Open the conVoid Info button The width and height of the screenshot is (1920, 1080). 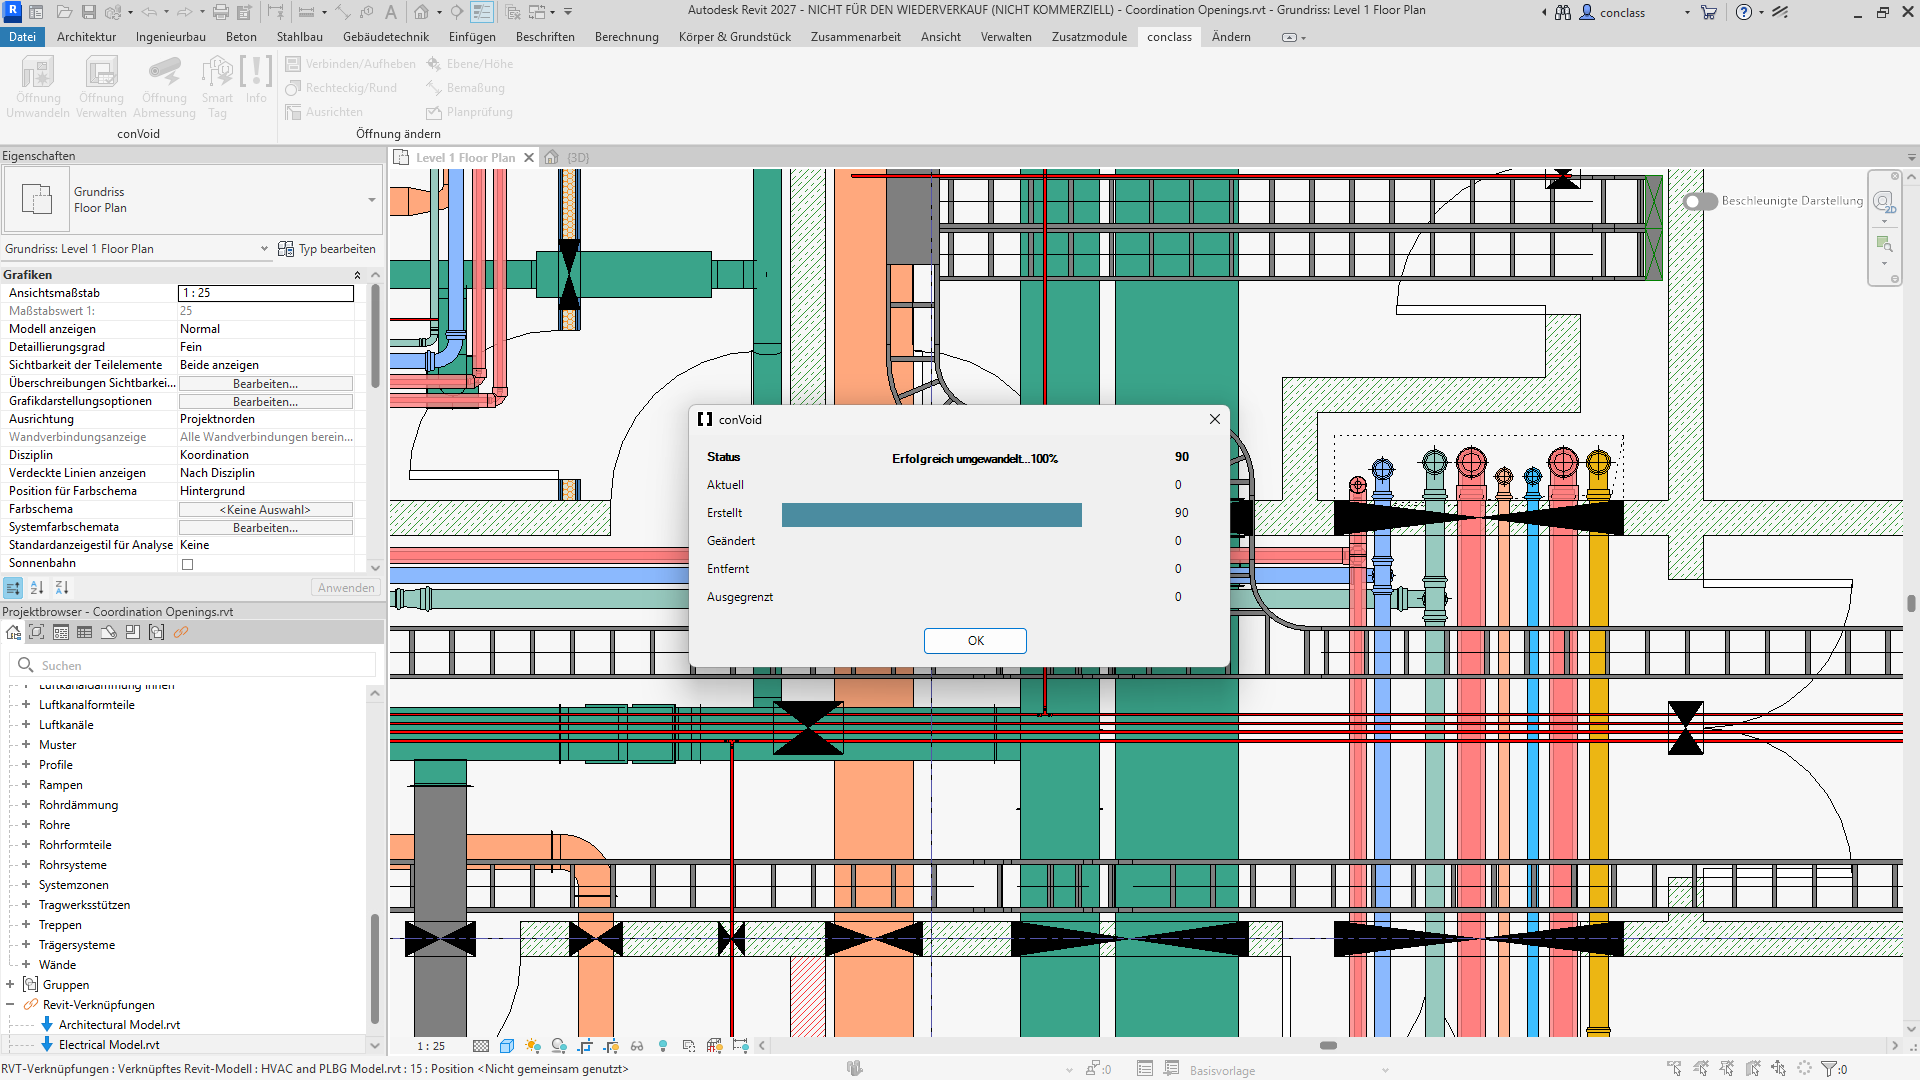(256, 80)
